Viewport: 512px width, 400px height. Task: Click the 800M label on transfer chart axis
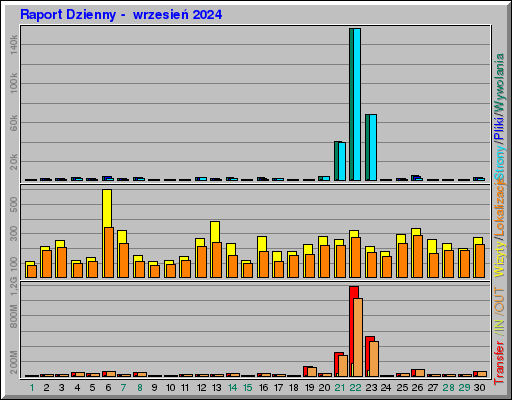tap(14, 316)
